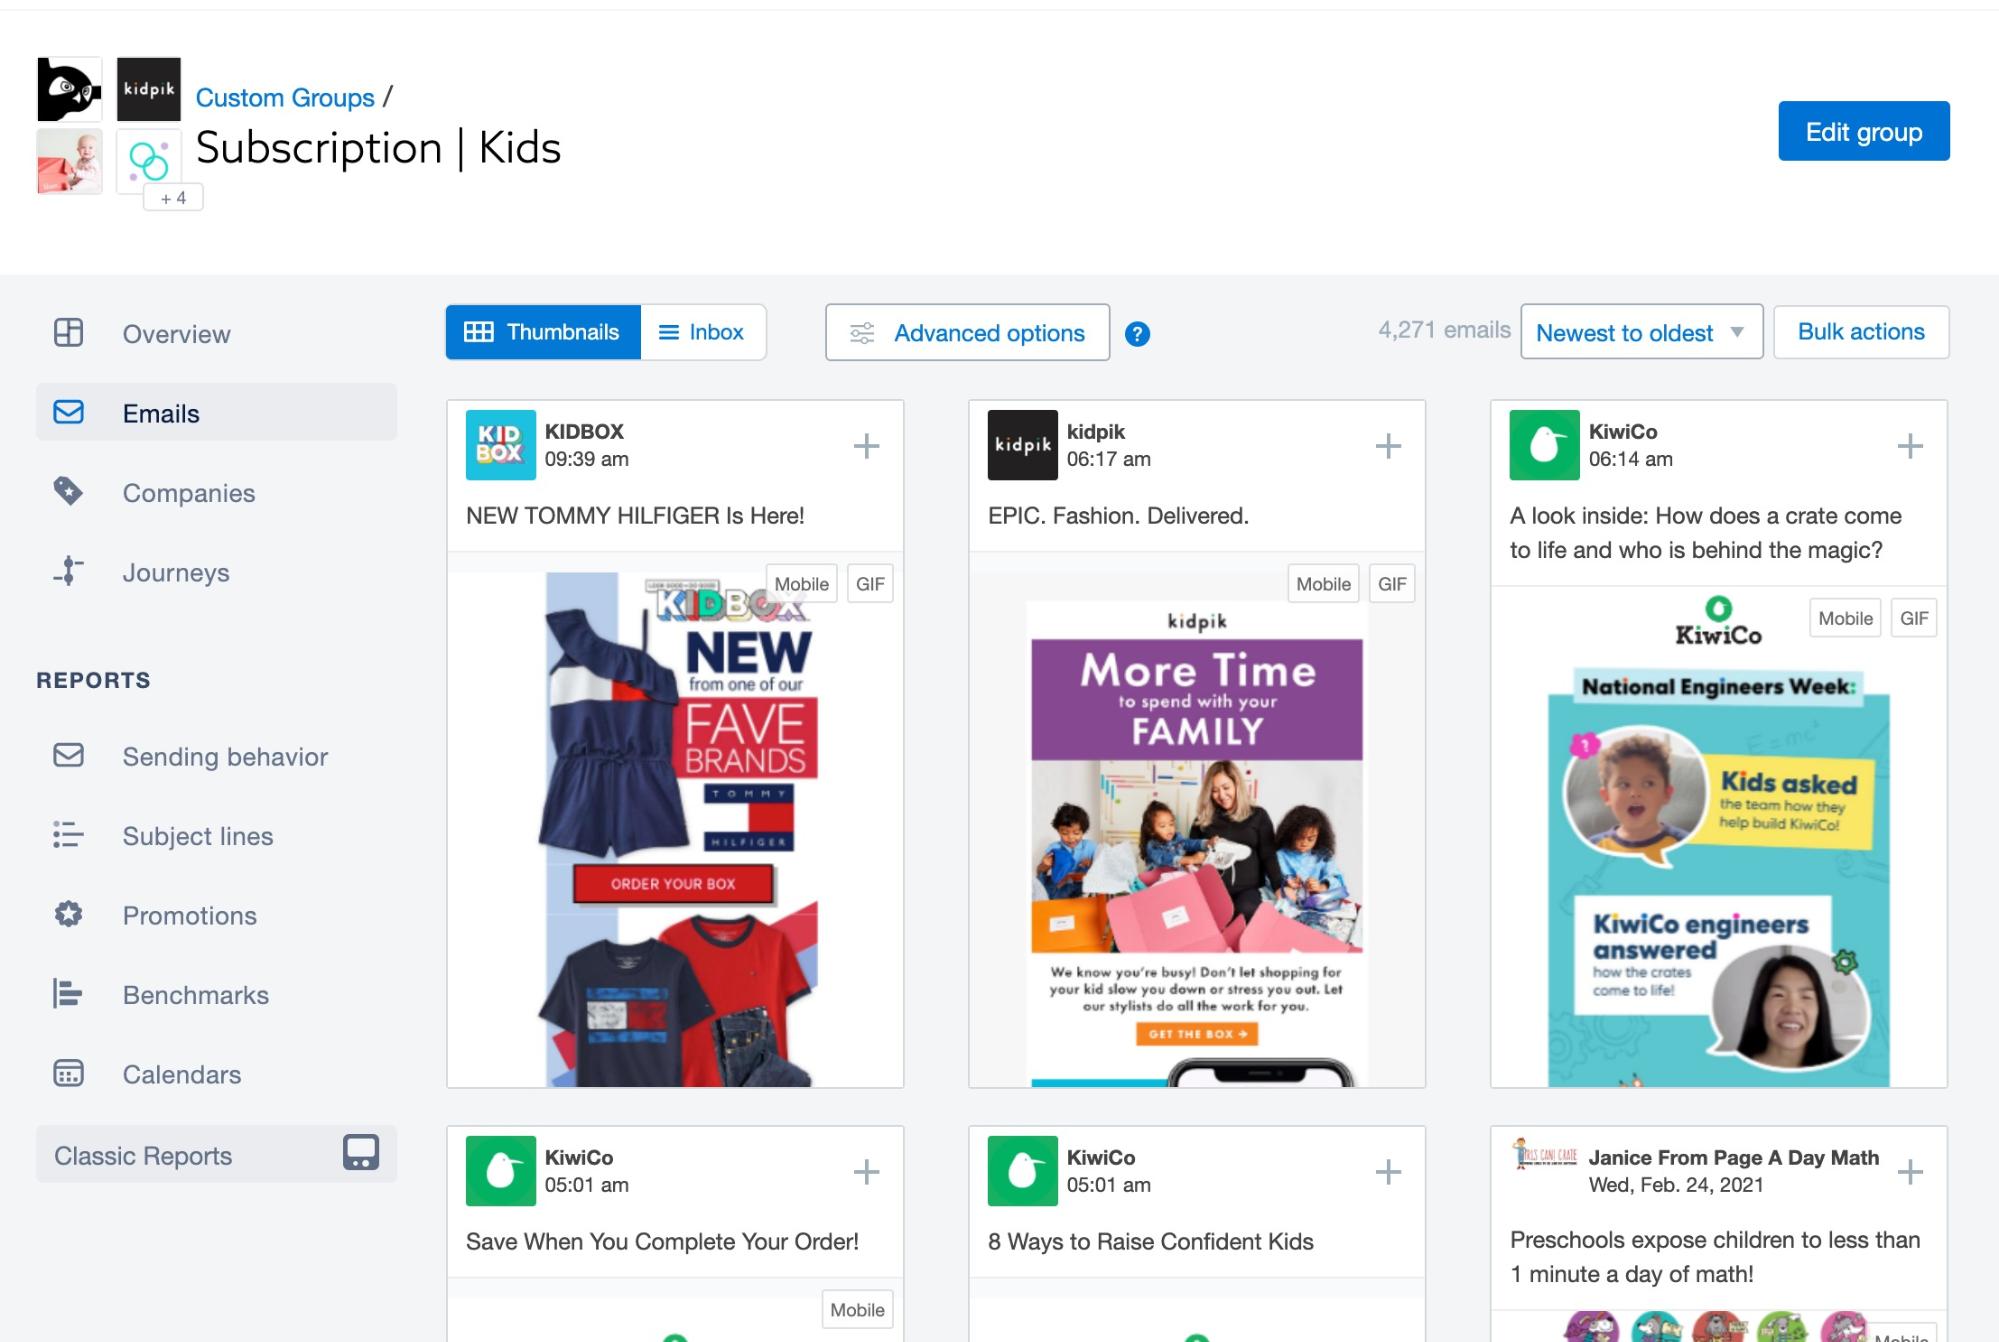Open 'NEW TOMMY HILFIGER Is Here!' email

pos(635,515)
